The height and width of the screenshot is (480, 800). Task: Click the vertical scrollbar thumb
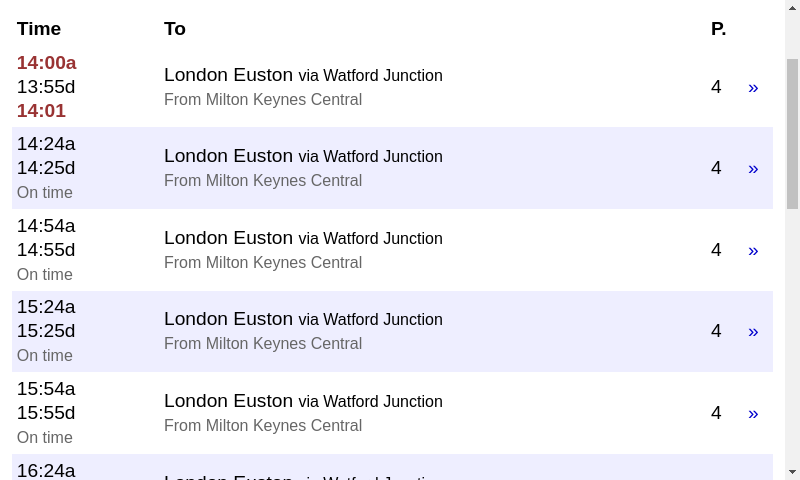pyautogui.click(x=792, y=134)
